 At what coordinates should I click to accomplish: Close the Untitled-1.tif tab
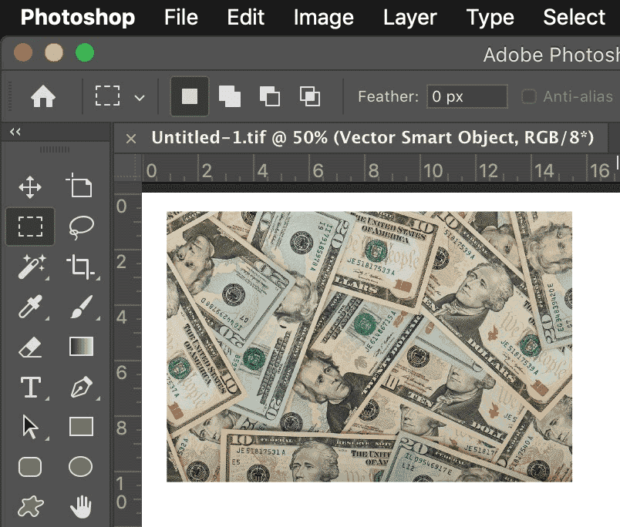[131, 139]
